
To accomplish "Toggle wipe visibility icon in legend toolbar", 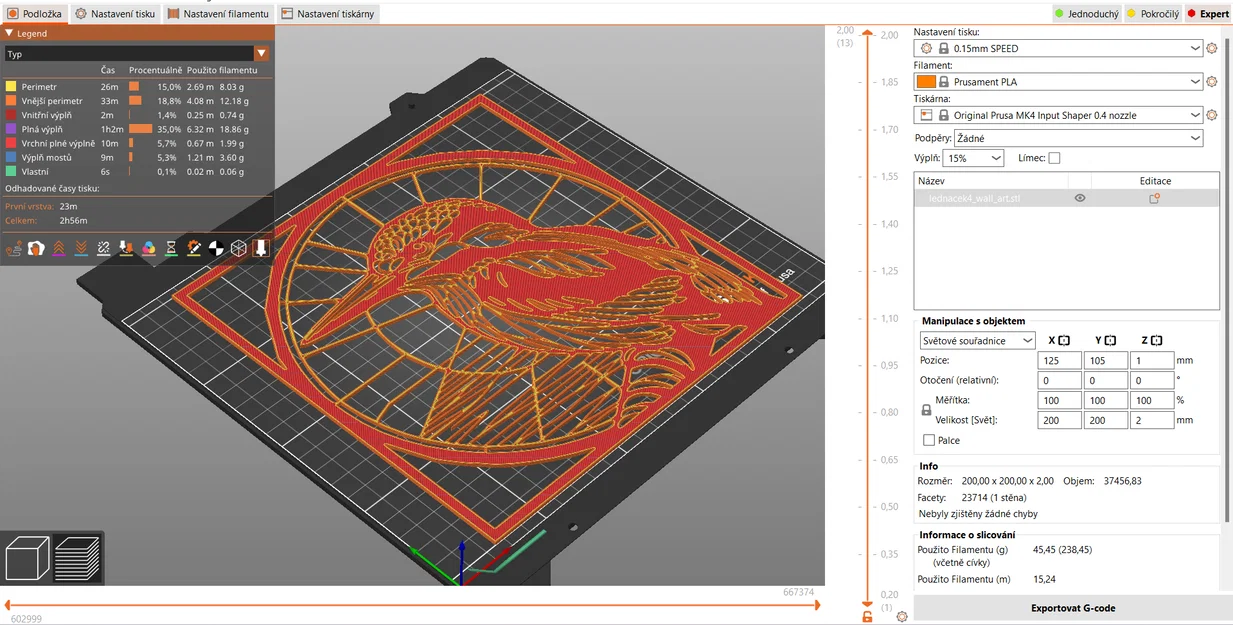I will (36, 247).
